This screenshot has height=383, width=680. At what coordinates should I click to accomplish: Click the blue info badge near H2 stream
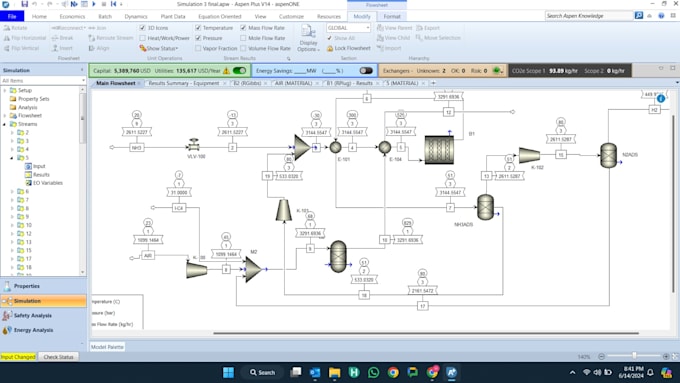click(x=660, y=99)
